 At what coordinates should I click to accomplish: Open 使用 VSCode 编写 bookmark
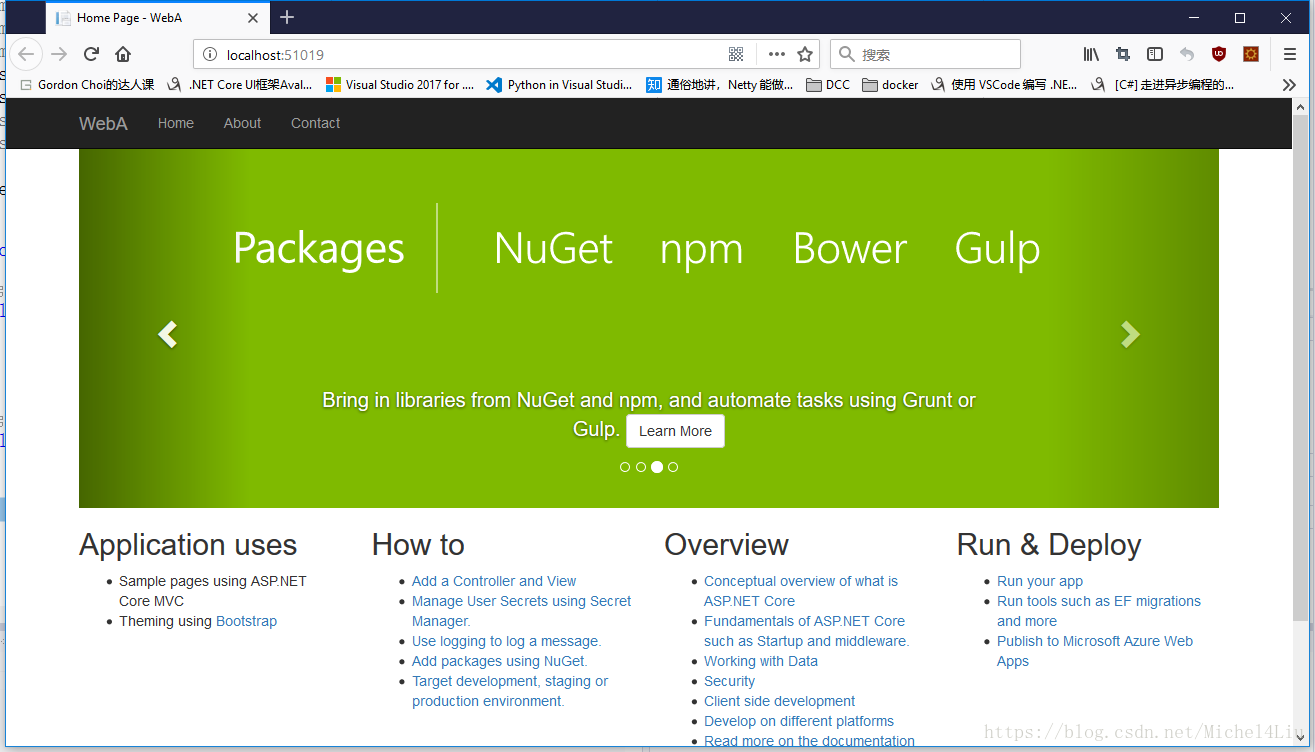(1004, 85)
